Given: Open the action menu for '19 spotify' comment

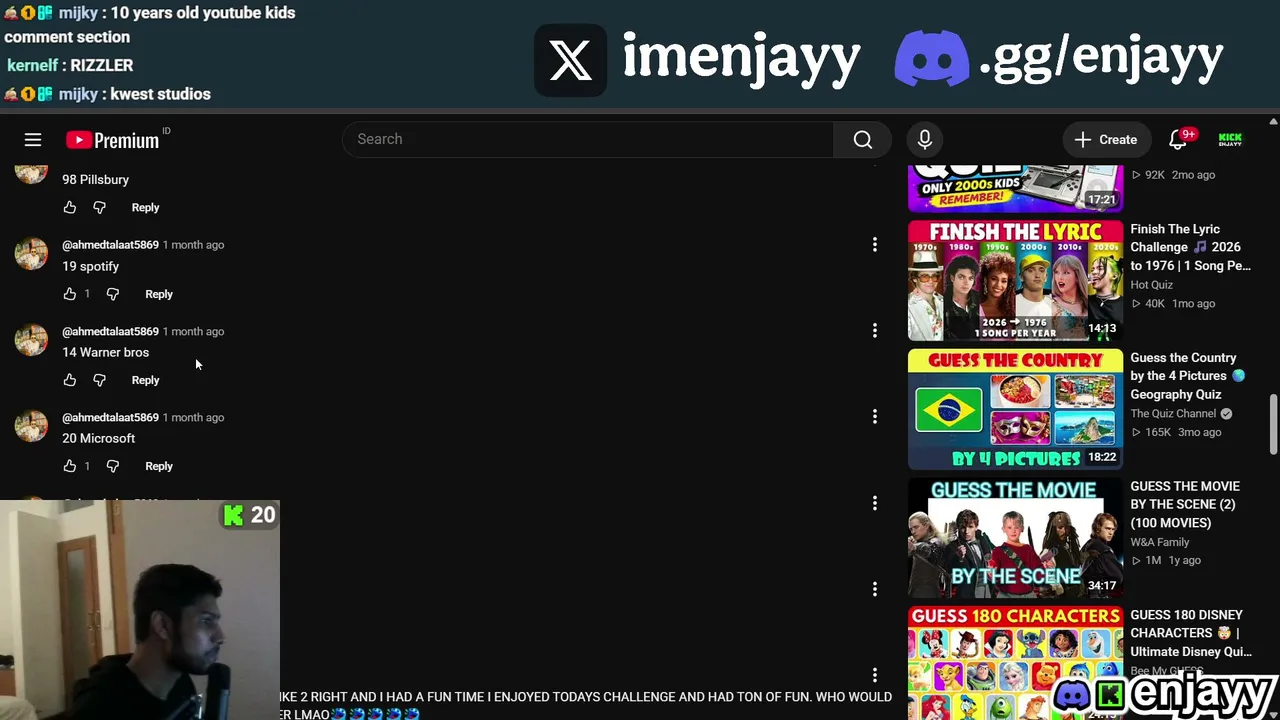Looking at the screenshot, I should click(x=875, y=244).
